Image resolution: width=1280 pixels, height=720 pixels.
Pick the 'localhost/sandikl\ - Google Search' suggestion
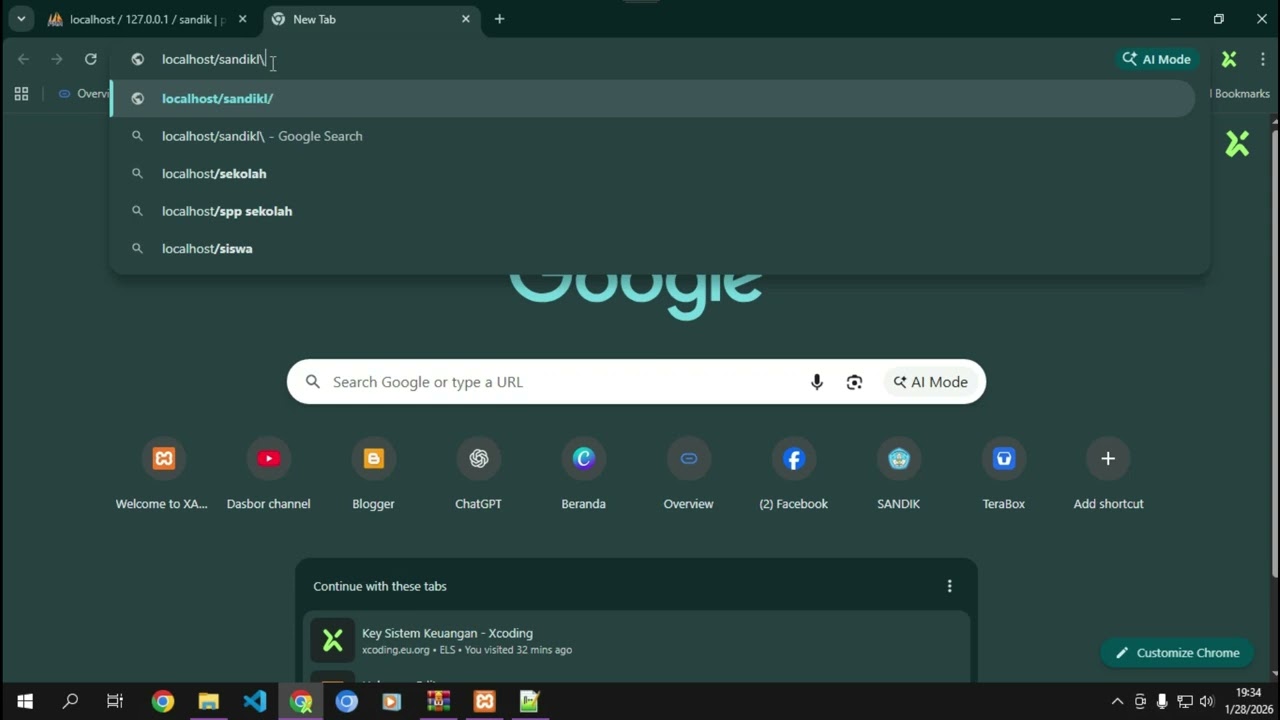tap(652, 136)
